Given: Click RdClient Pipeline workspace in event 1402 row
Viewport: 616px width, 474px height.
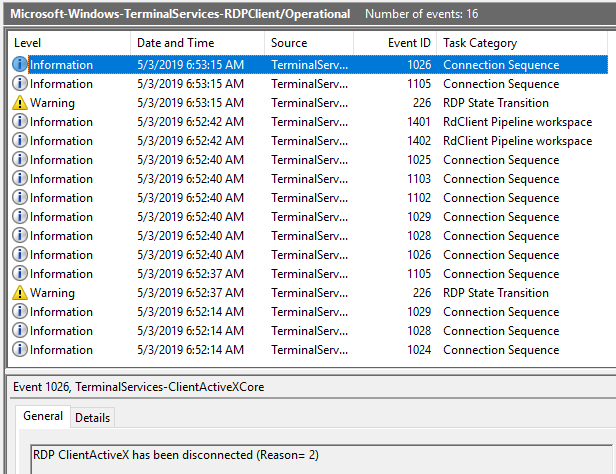Looking at the screenshot, I should click(x=517, y=141).
